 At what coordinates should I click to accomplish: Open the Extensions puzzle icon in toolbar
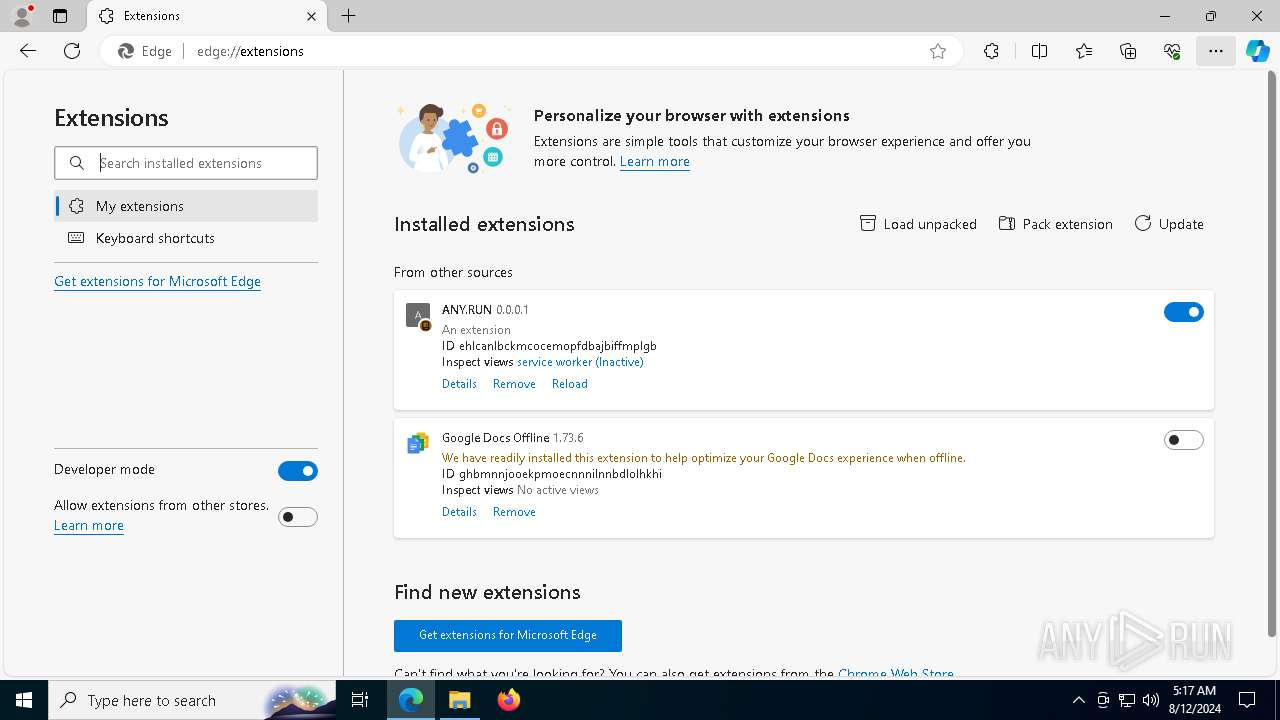(x=991, y=51)
